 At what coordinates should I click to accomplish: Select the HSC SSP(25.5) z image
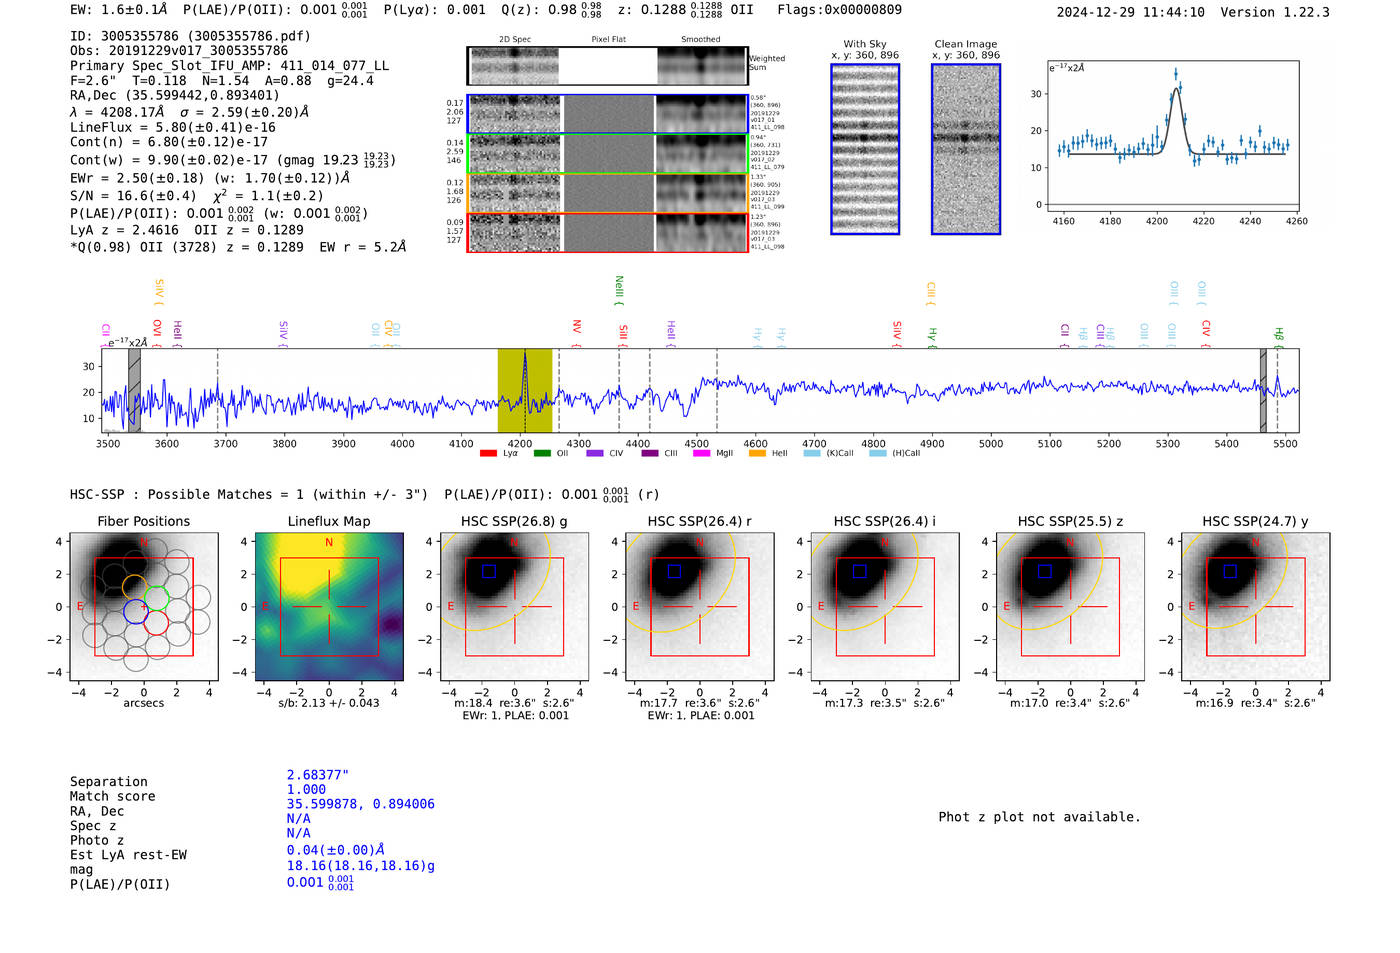click(1070, 606)
